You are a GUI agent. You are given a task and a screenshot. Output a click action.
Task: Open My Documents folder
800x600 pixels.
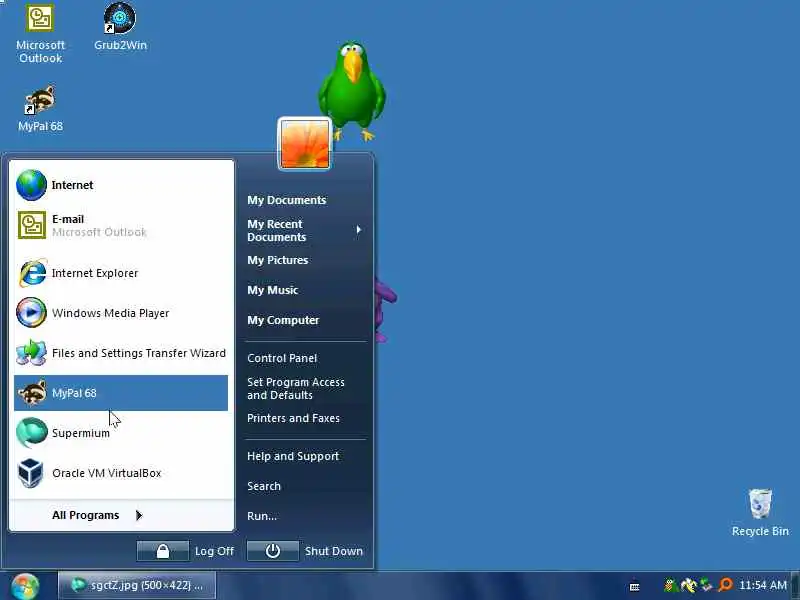pyautogui.click(x=286, y=200)
